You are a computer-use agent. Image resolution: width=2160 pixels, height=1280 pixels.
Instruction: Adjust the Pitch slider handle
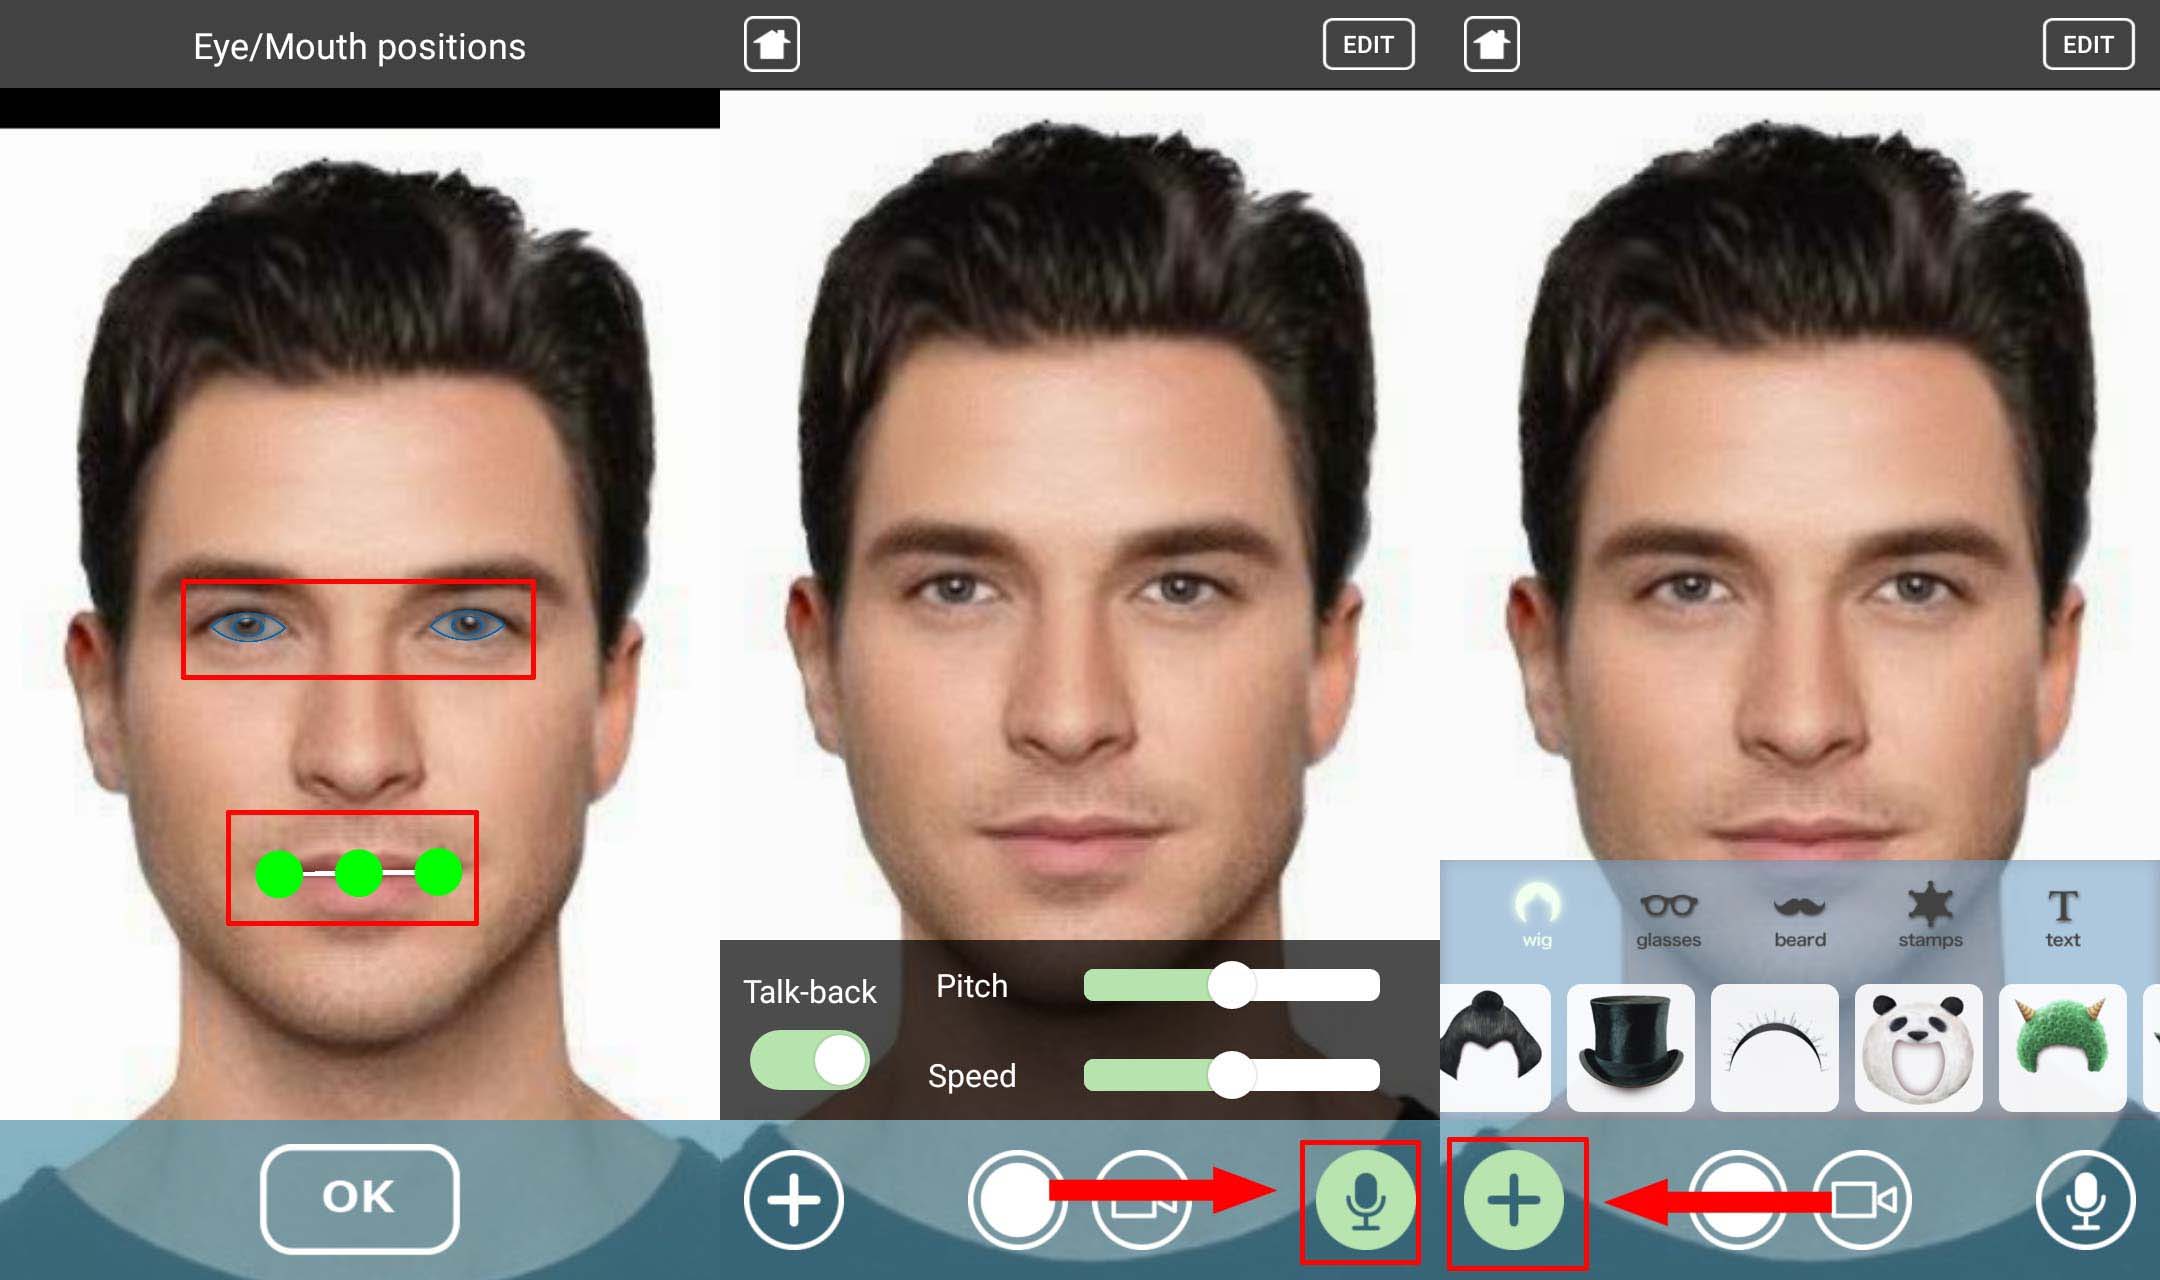click(x=1232, y=985)
